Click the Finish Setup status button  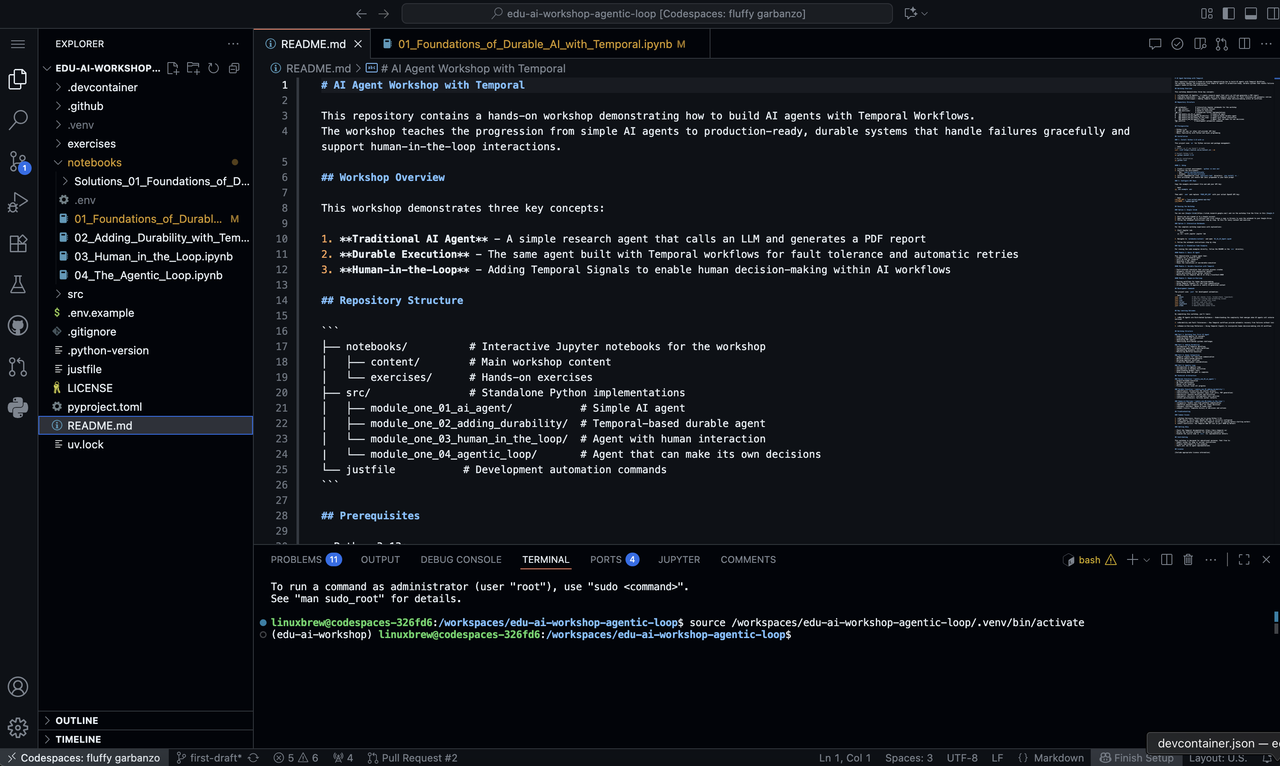[x=1136, y=758]
